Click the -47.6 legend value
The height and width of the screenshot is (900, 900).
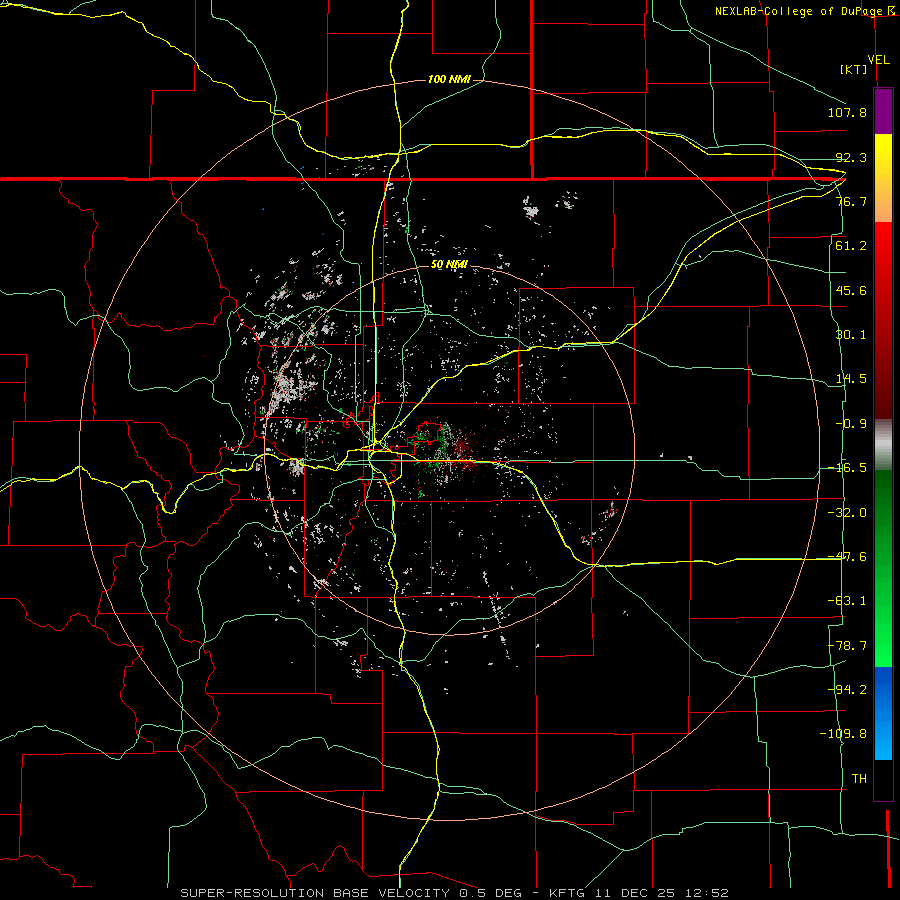[847, 557]
